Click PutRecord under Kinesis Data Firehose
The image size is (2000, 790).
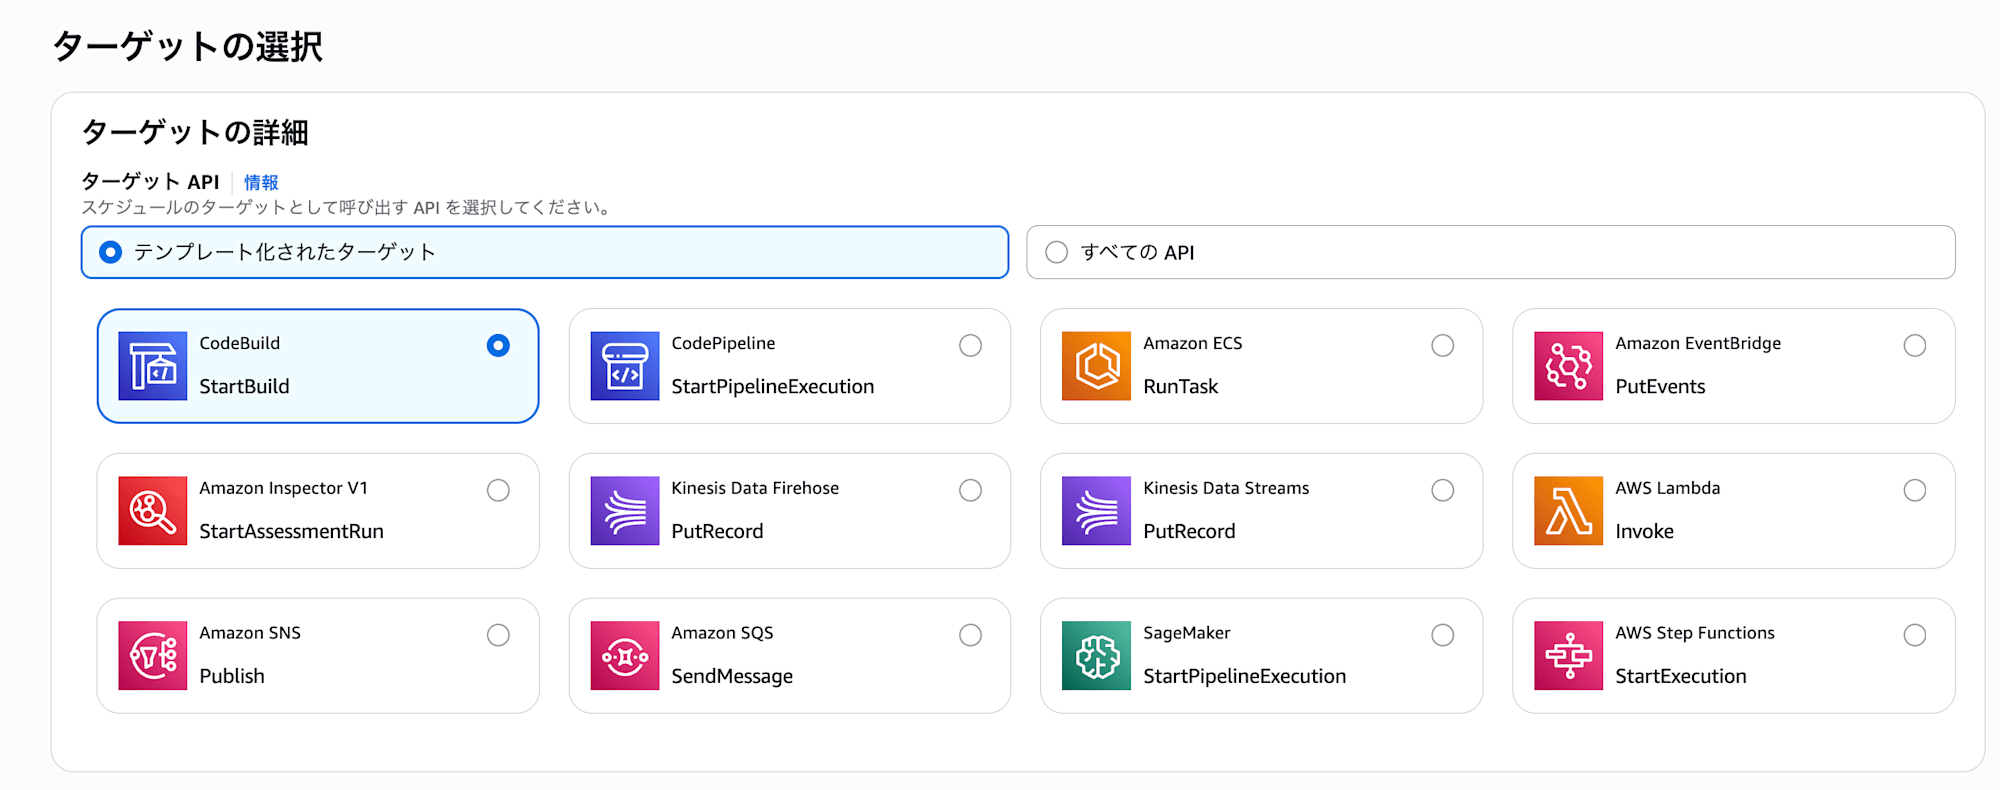(x=717, y=531)
